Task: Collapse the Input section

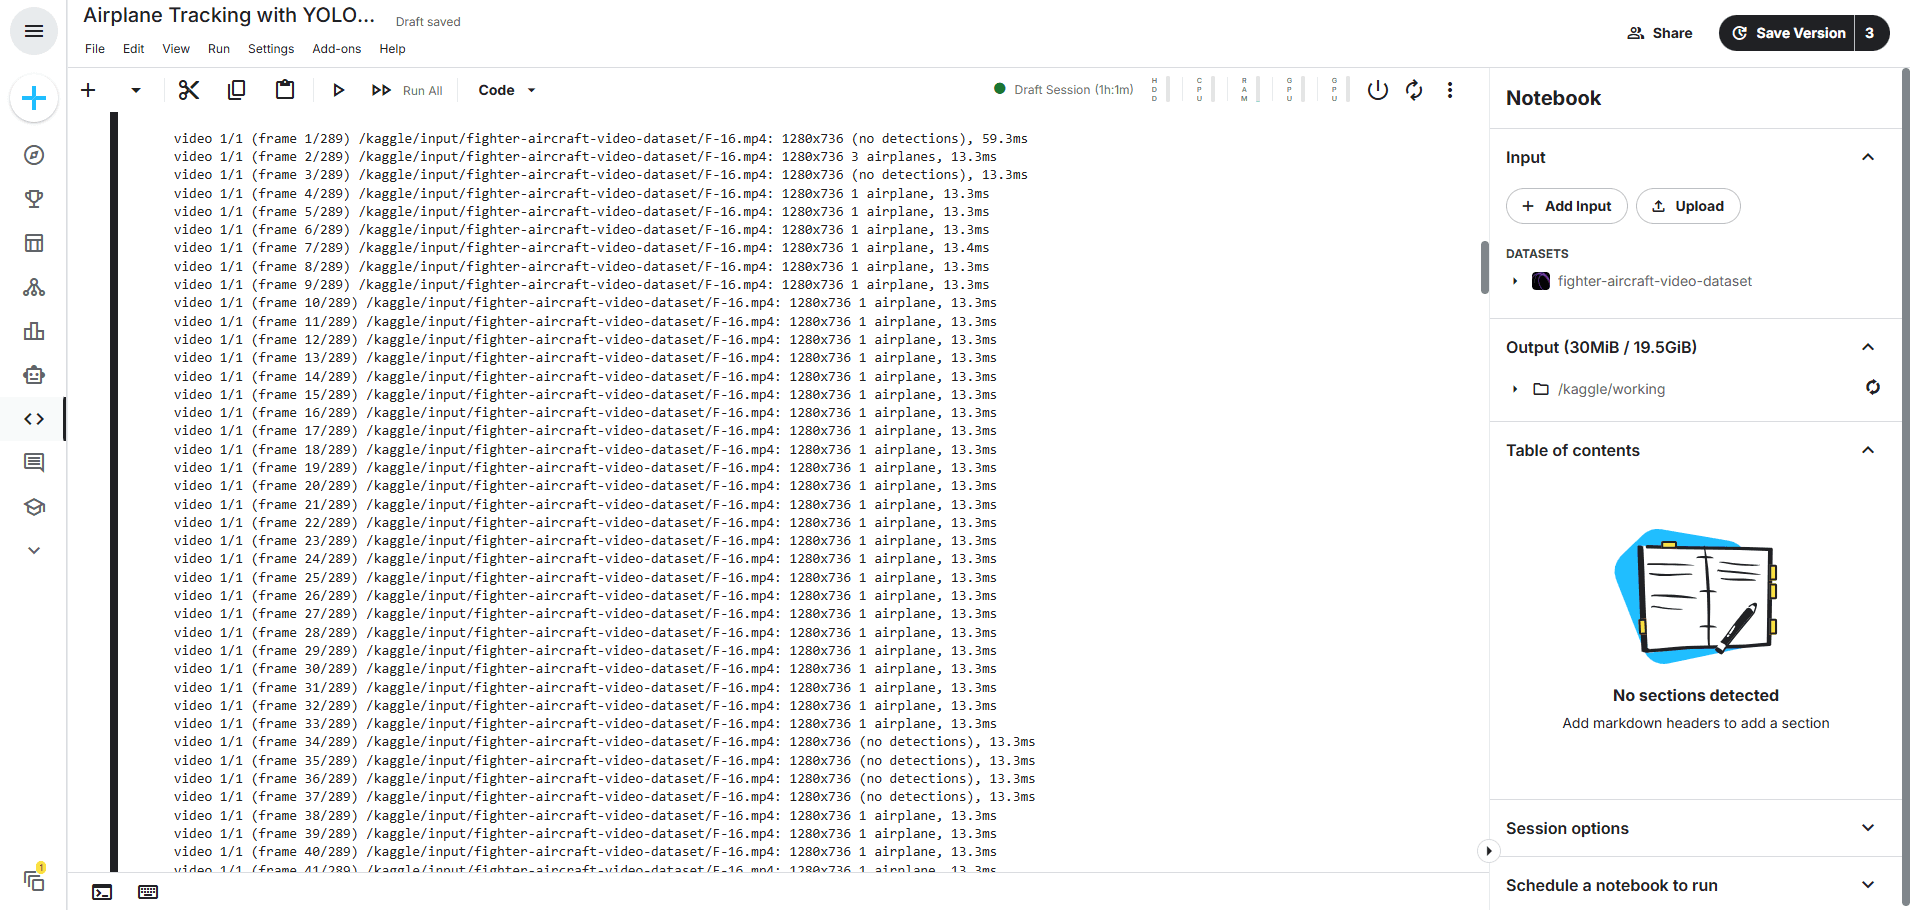Action: (1868, 157)
